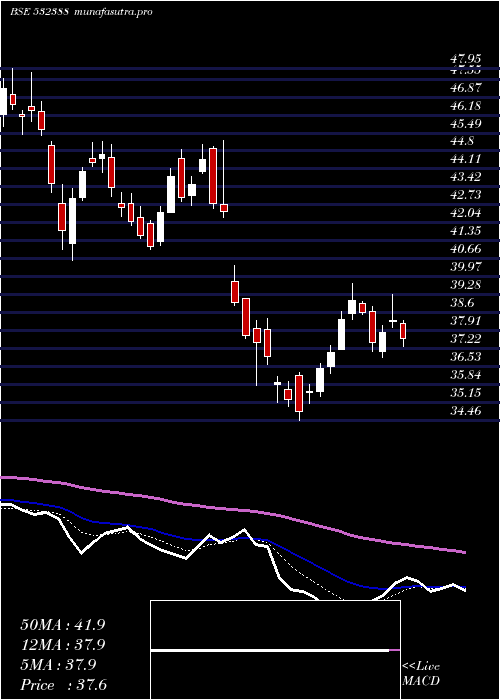
Task: Click the 45.49 price axis label
Action: click(x=466, y=124)
